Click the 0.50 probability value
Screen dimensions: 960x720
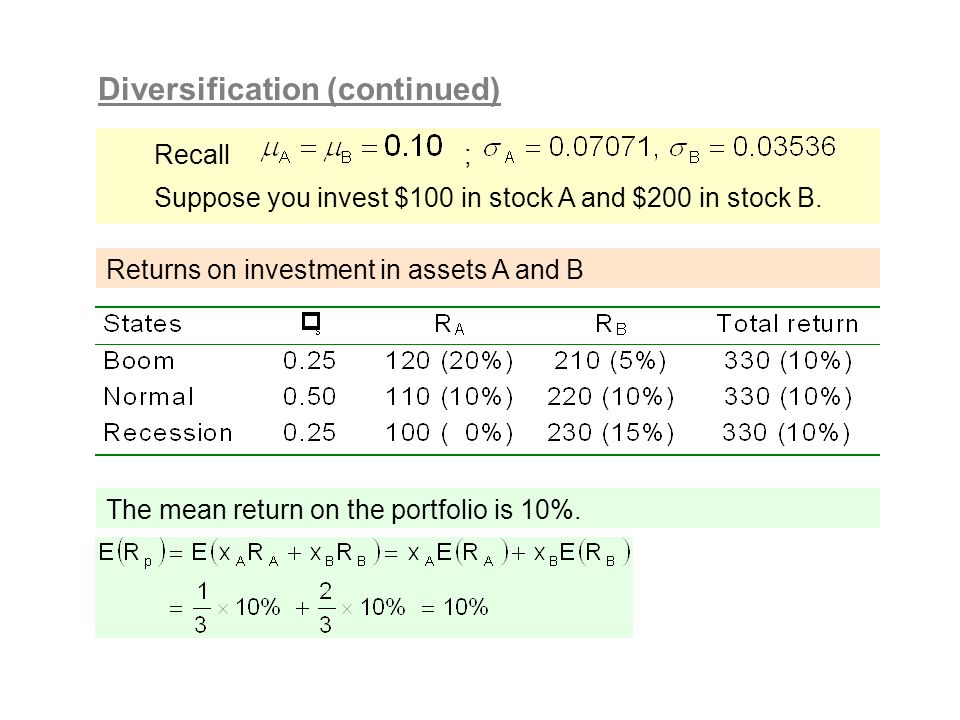[309, 397]
